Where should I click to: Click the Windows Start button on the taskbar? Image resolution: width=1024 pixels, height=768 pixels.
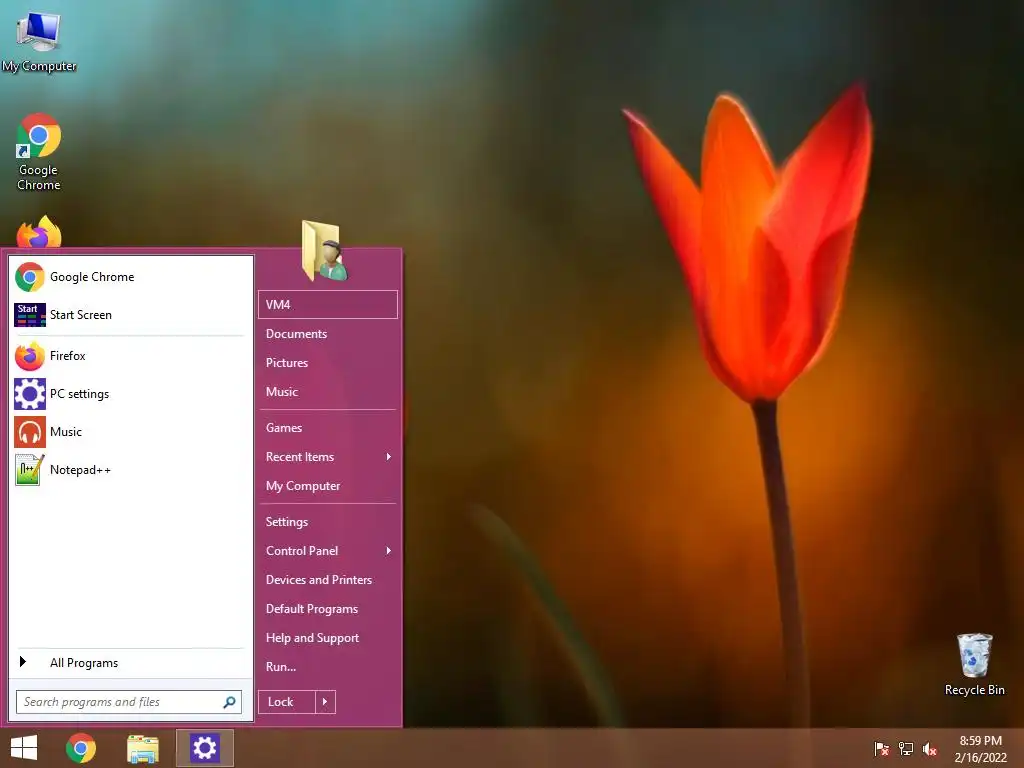pyautogui.click(x=24, y=748)
